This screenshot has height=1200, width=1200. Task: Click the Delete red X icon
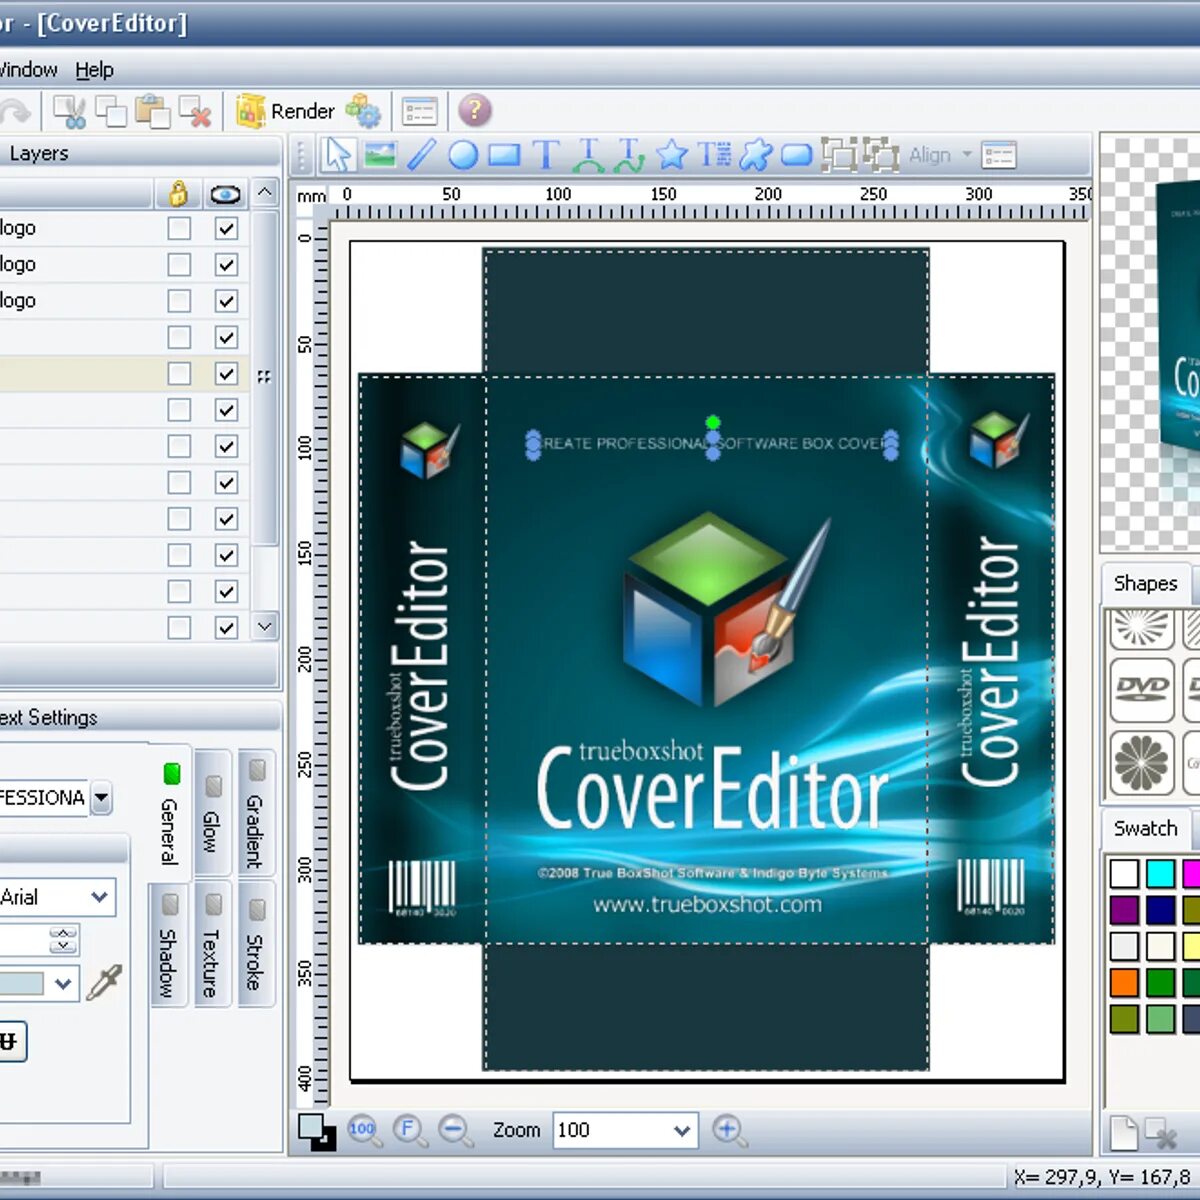tap(195, 111)
